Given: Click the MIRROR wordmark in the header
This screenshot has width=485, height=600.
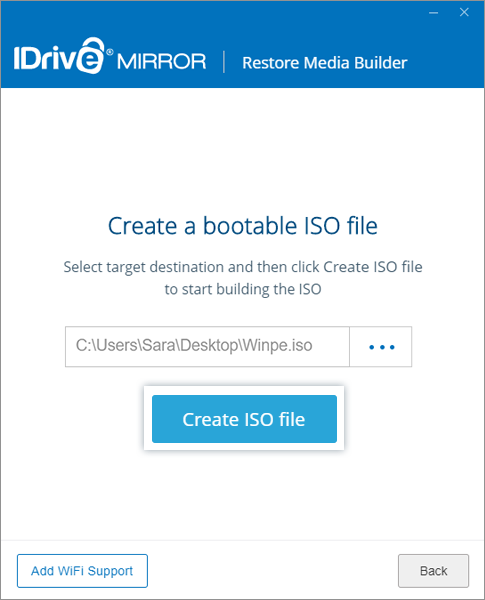Looking at the screenshot, I should [x=161, y=62].
